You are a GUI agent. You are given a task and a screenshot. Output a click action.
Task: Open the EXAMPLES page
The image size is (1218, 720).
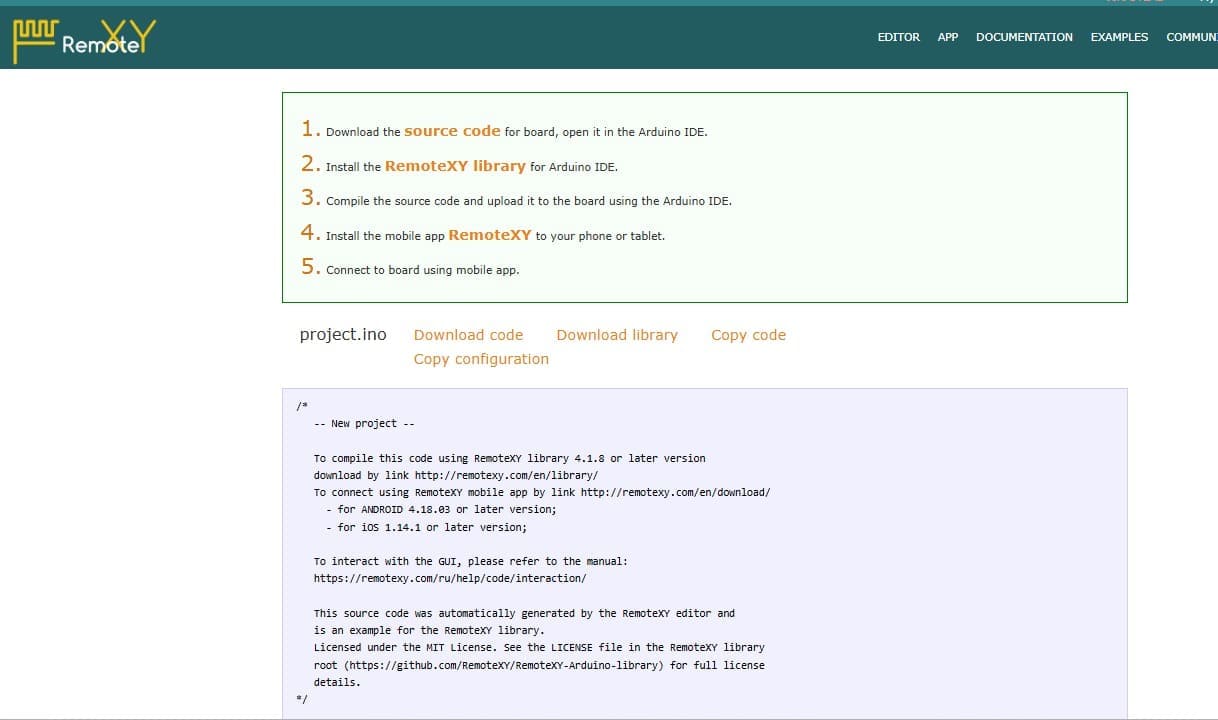click(1119, 37)
